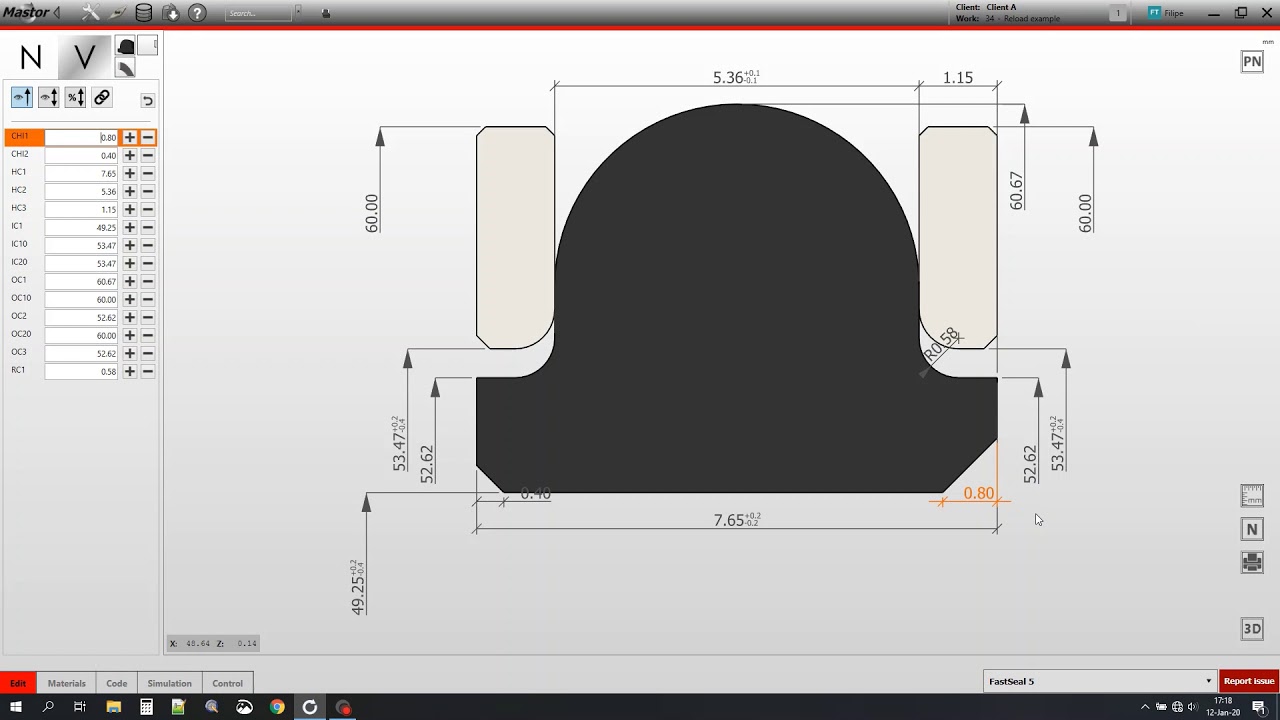Increase OC10 with plus button
Viewport: 1280px width, 720px height.
(x=130, y=299)
